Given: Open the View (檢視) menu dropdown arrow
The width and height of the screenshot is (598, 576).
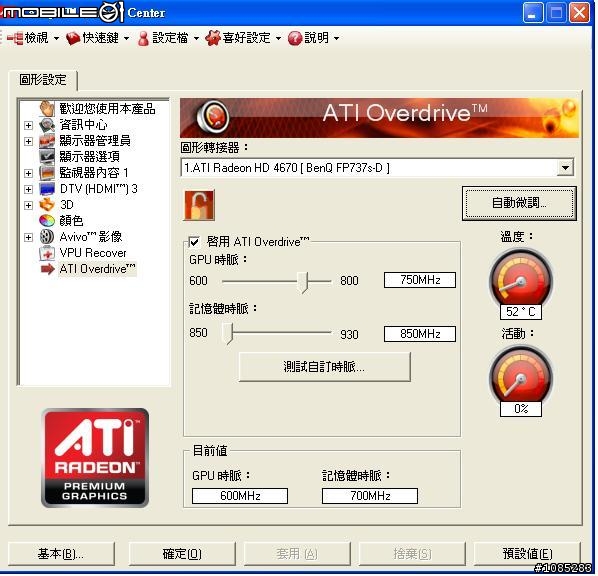Looking at the screenshot, I should point(56,38).
